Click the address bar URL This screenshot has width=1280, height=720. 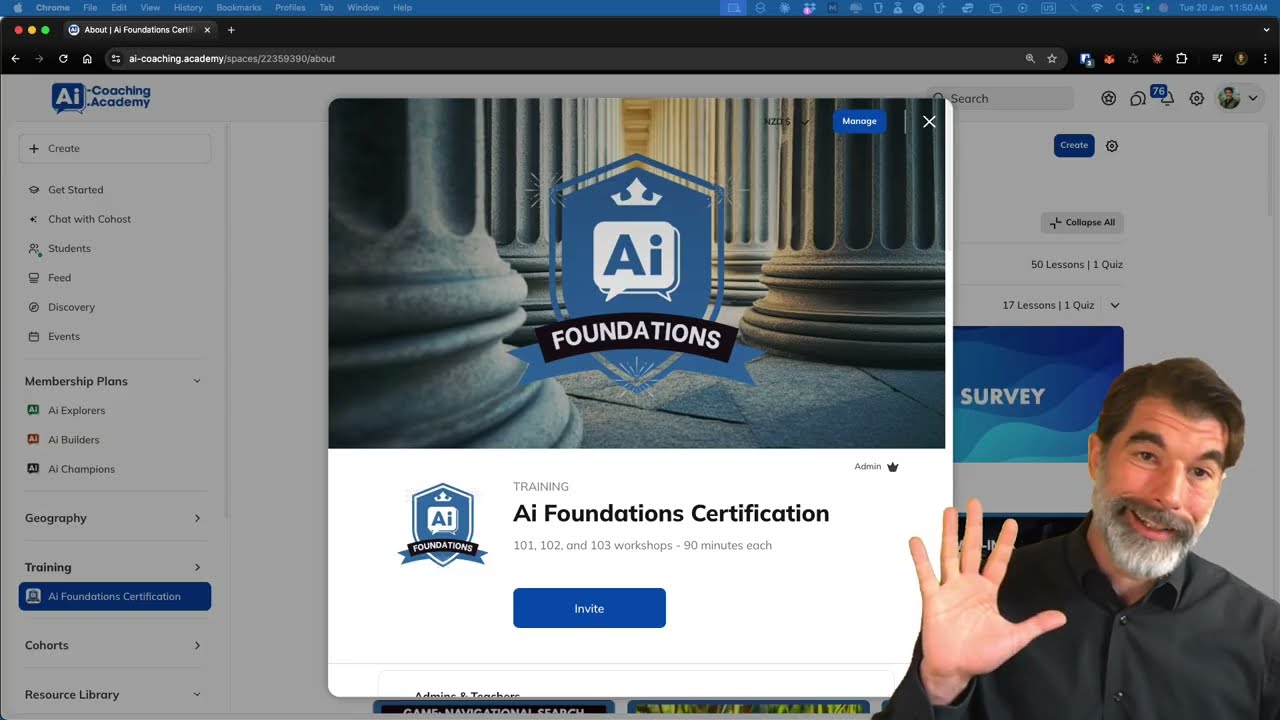click(232, 59)
